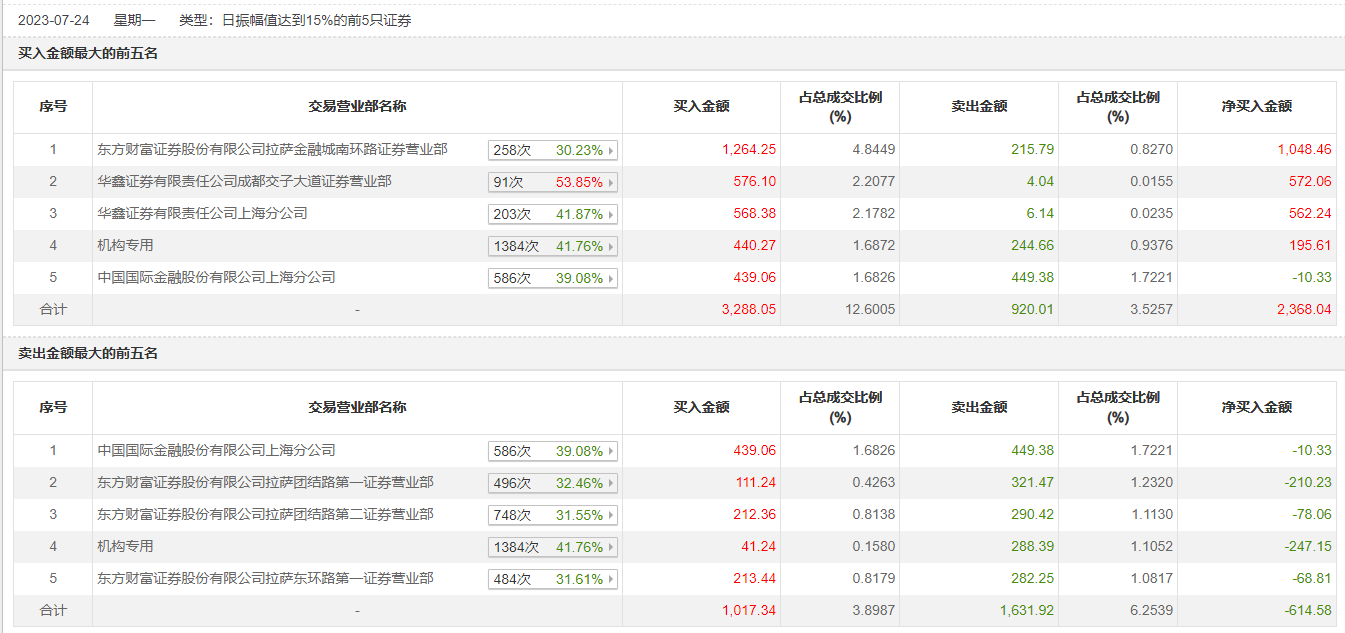
Task: Click 机构专用 in the top-buyers table
Action: click(126, 245)
